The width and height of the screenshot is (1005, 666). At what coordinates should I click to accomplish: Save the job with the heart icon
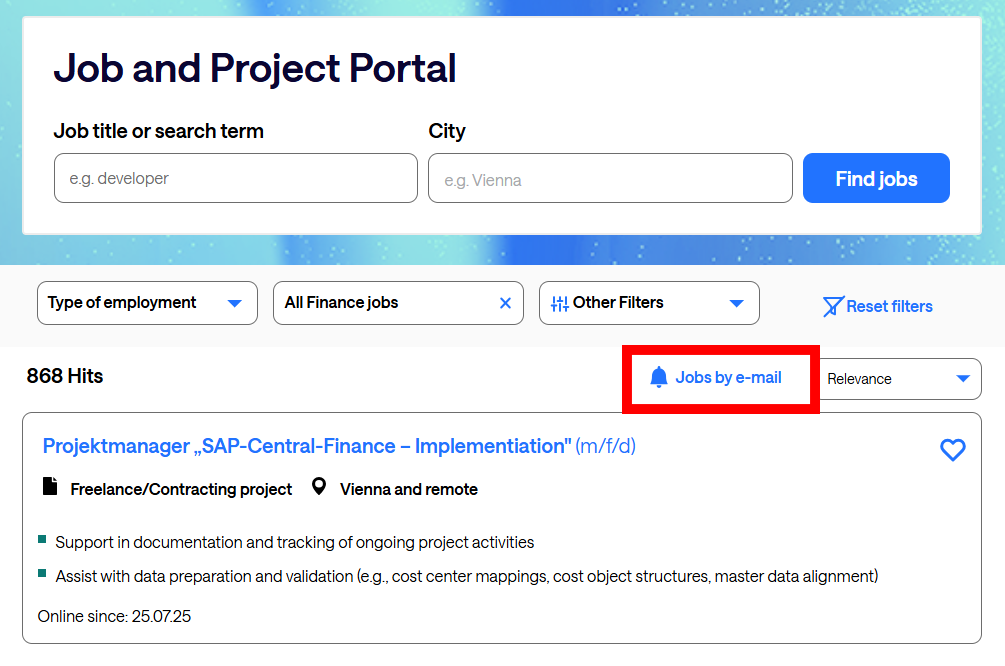click(x=953, y=450)
